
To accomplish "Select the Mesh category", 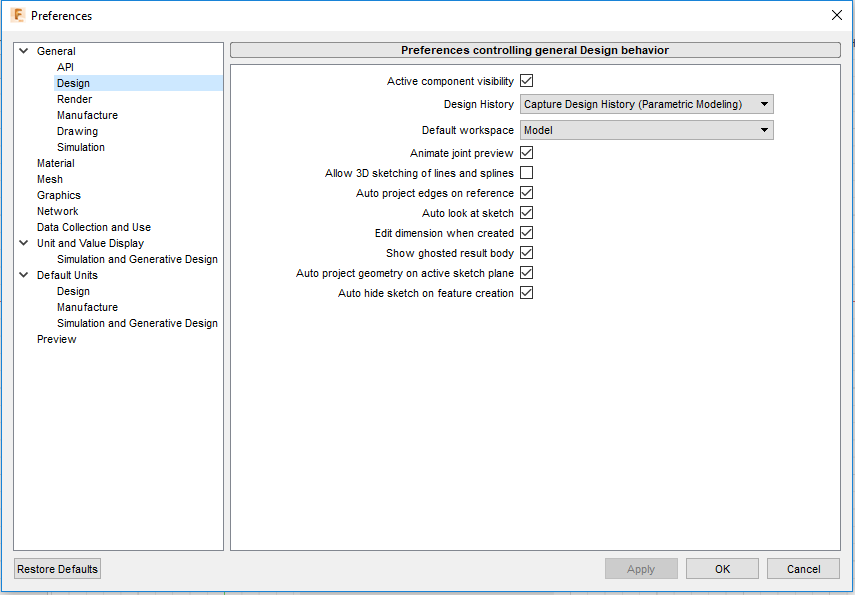I will coord(50,179).
